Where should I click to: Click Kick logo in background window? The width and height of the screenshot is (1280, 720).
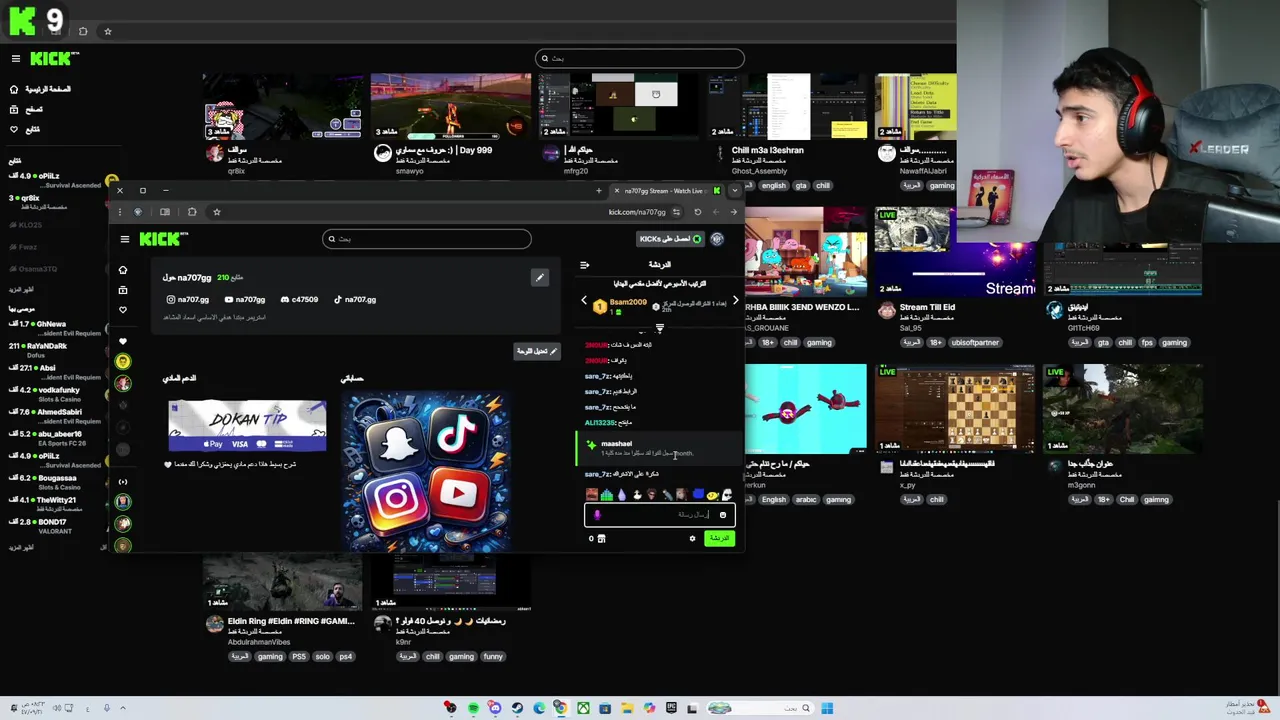coord(52,59)
